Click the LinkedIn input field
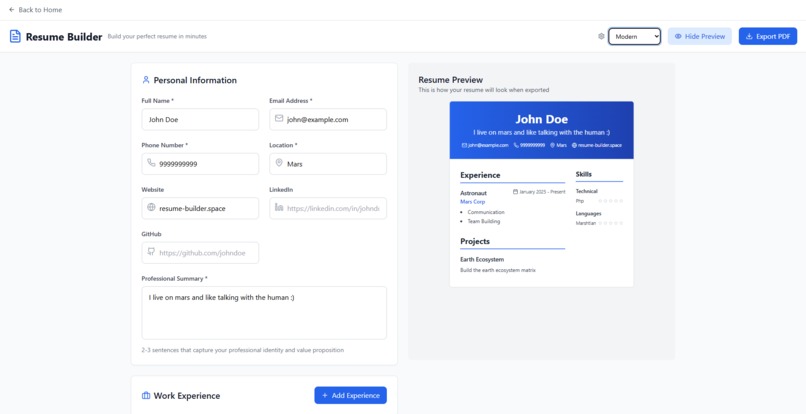The height and width of the screenshot is (414, 806). 328,208
